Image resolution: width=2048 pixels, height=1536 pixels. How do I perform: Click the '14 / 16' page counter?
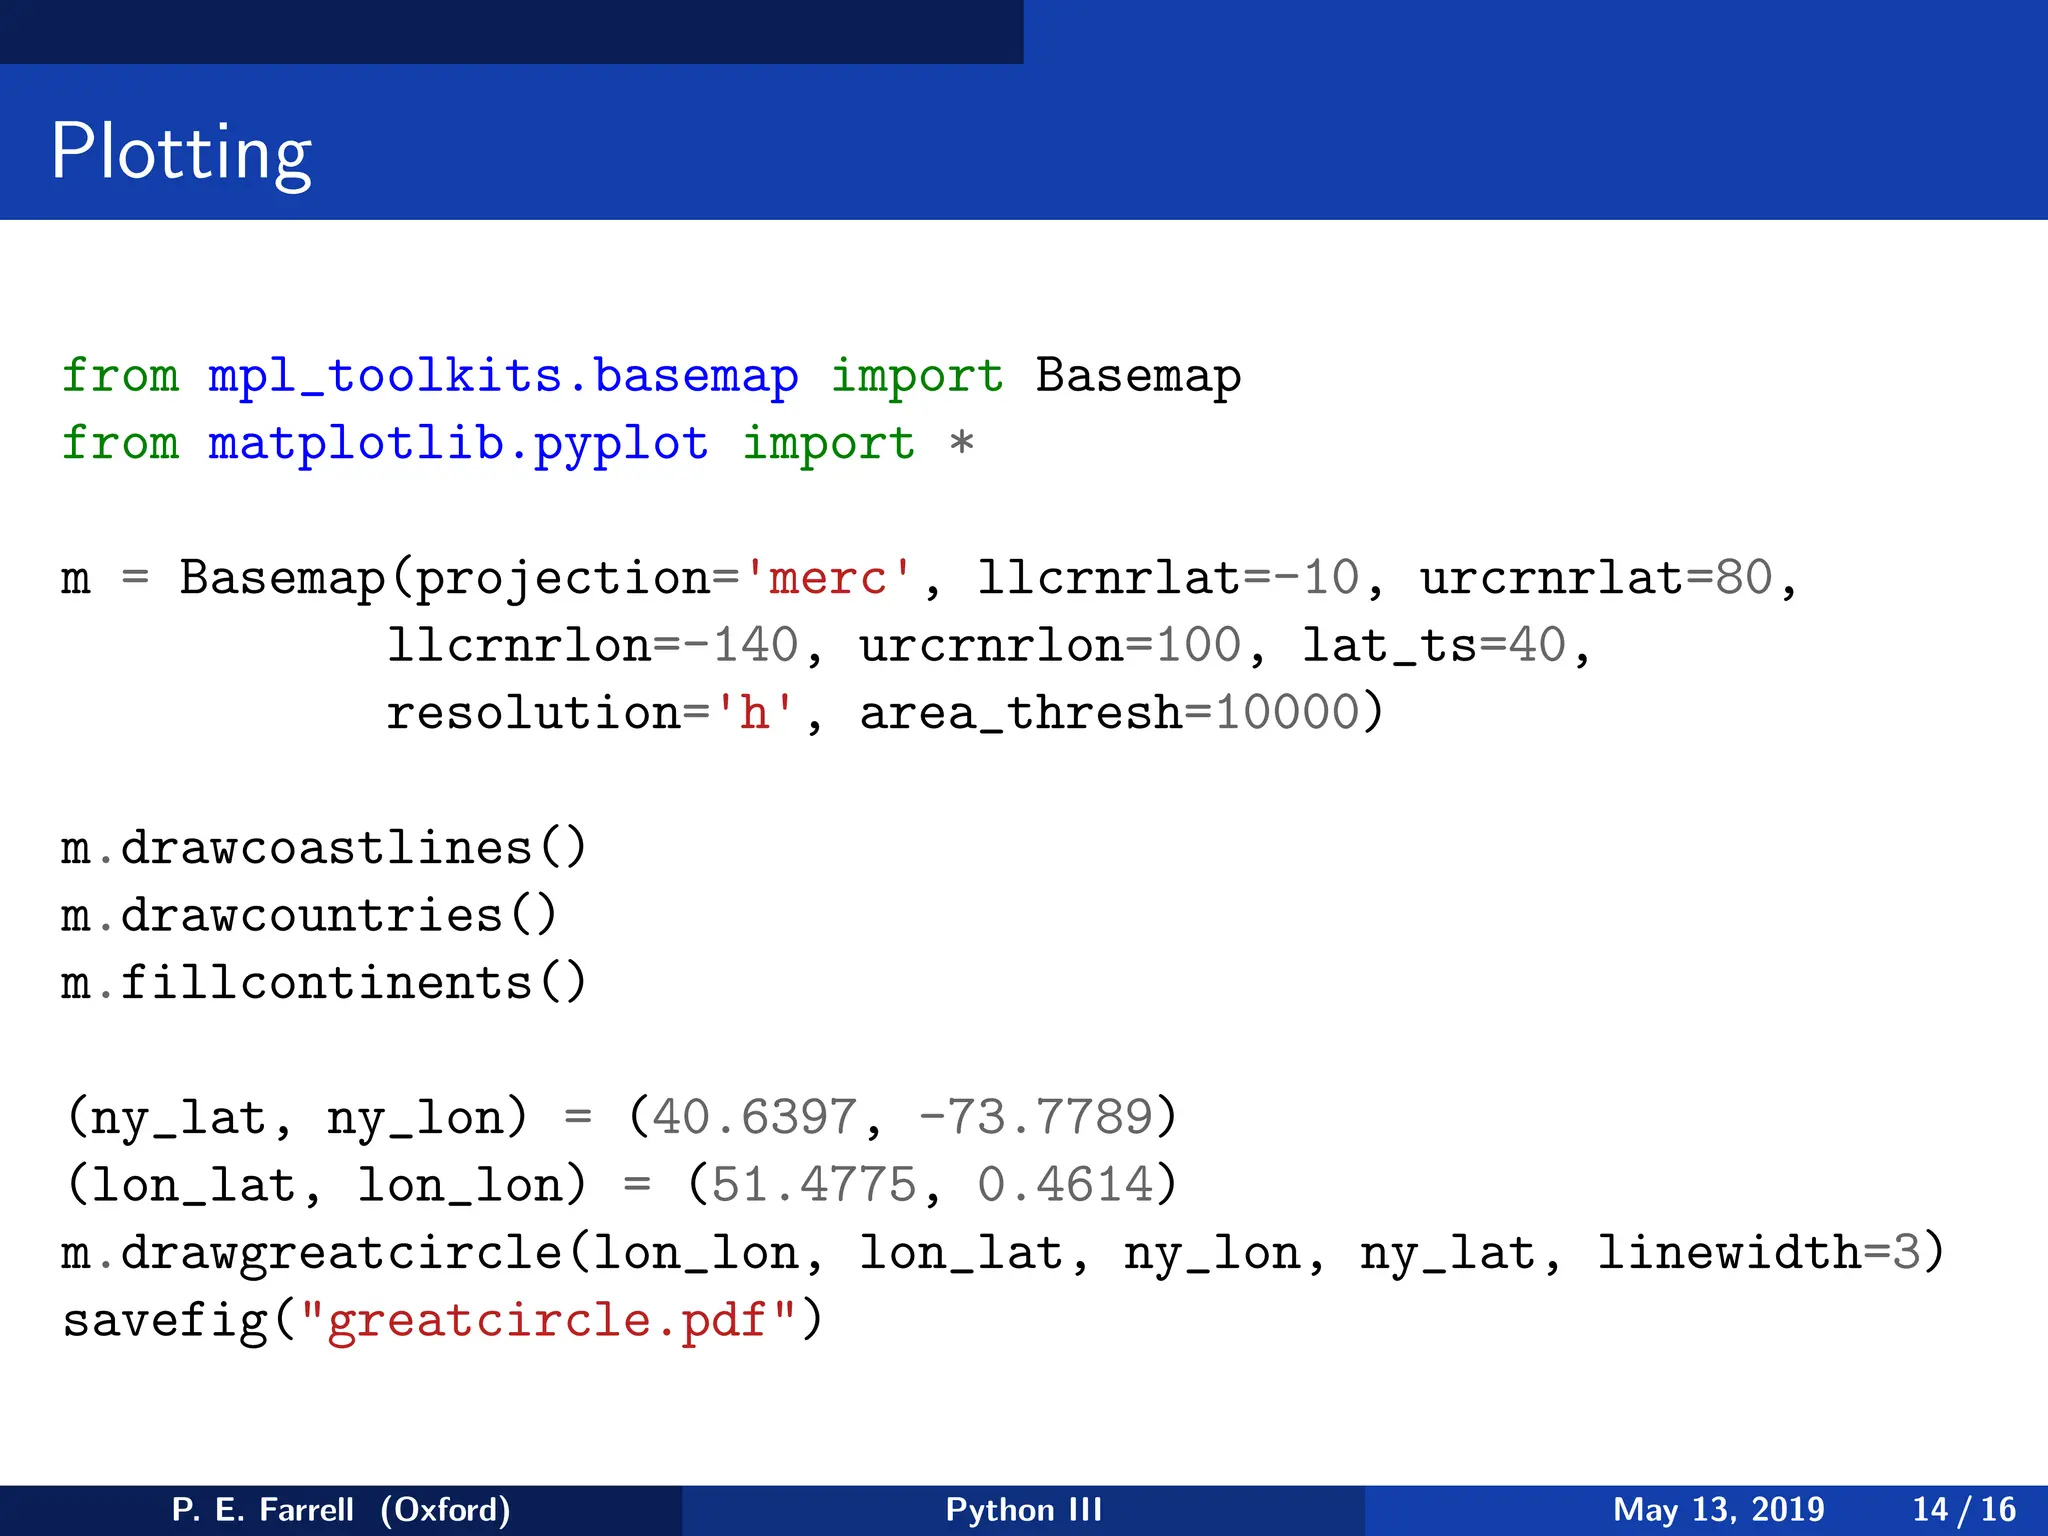(x=1963, y=1509)
